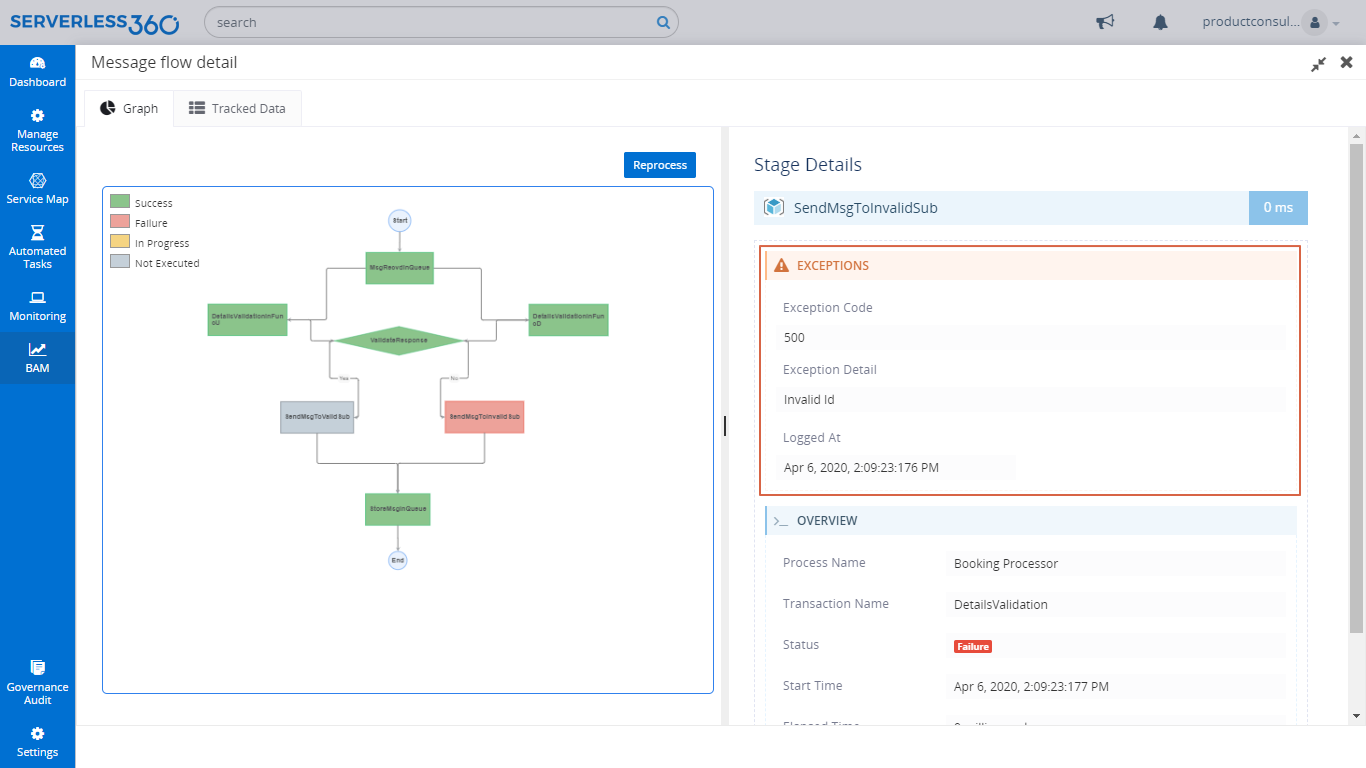Open the Monitoring section
The height and width of the screenshot is (768, 1366).
coord(37,305)
